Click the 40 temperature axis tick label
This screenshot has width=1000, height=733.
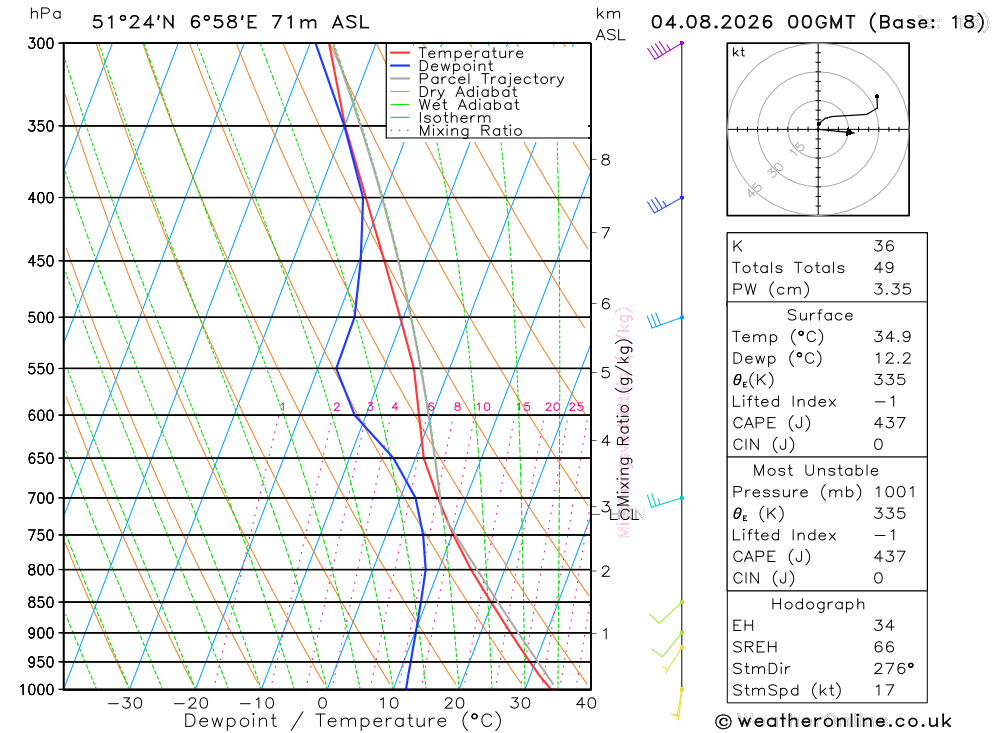(x=586, y=704)
